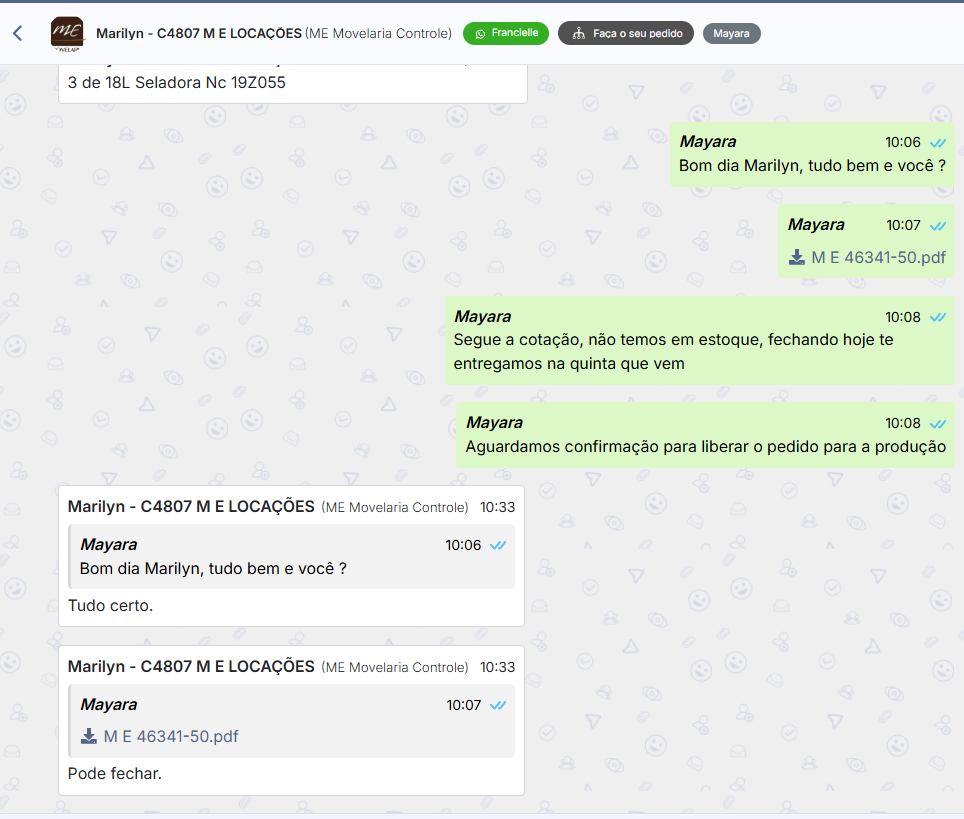964x819 pixels.
Task: Jump to quoted Bom dia Marilyn message
Action: point(213,569)
